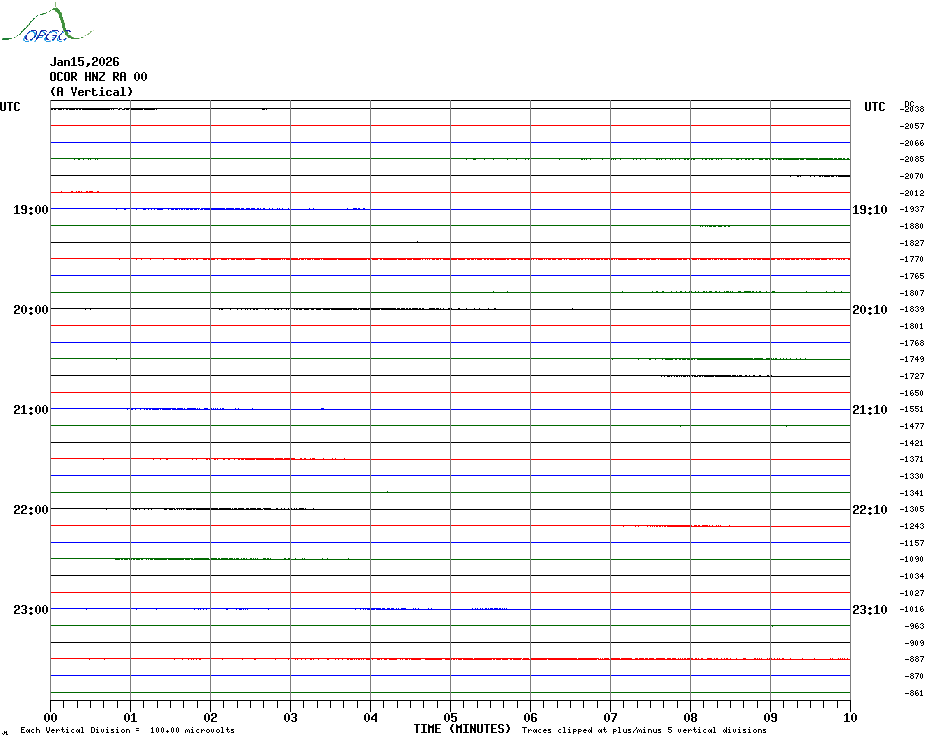Click the left UTC axis header
Image resolution: width=930 pixels, height=744 pixels.
(10, 107)
